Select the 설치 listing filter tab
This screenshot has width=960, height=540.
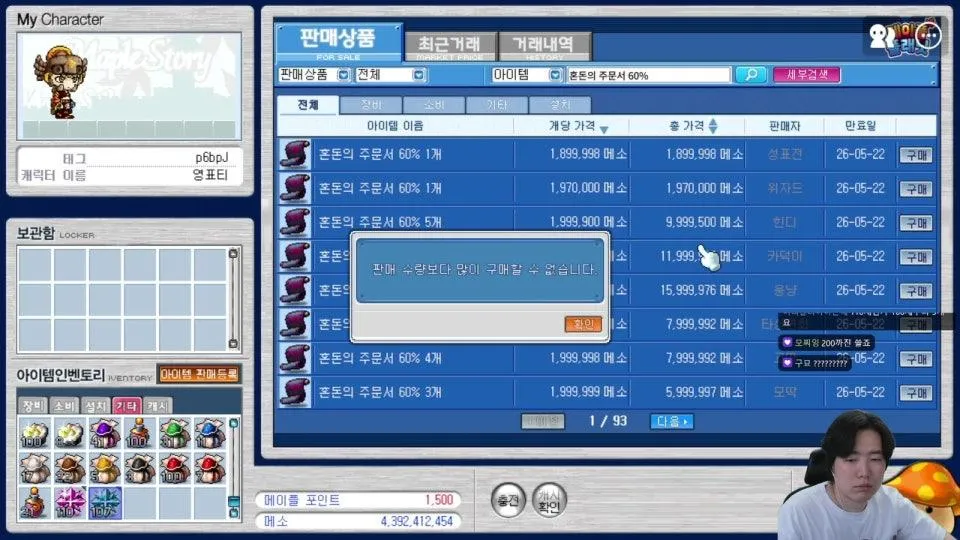point(560,105)
